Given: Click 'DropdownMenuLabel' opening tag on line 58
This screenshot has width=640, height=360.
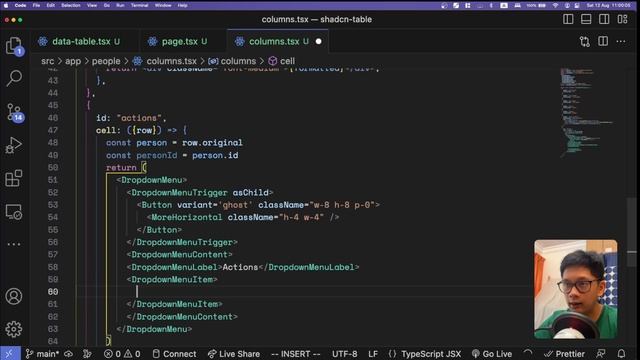Looking at the screenshot, I should pyautogui.click(x=174, y=267).
